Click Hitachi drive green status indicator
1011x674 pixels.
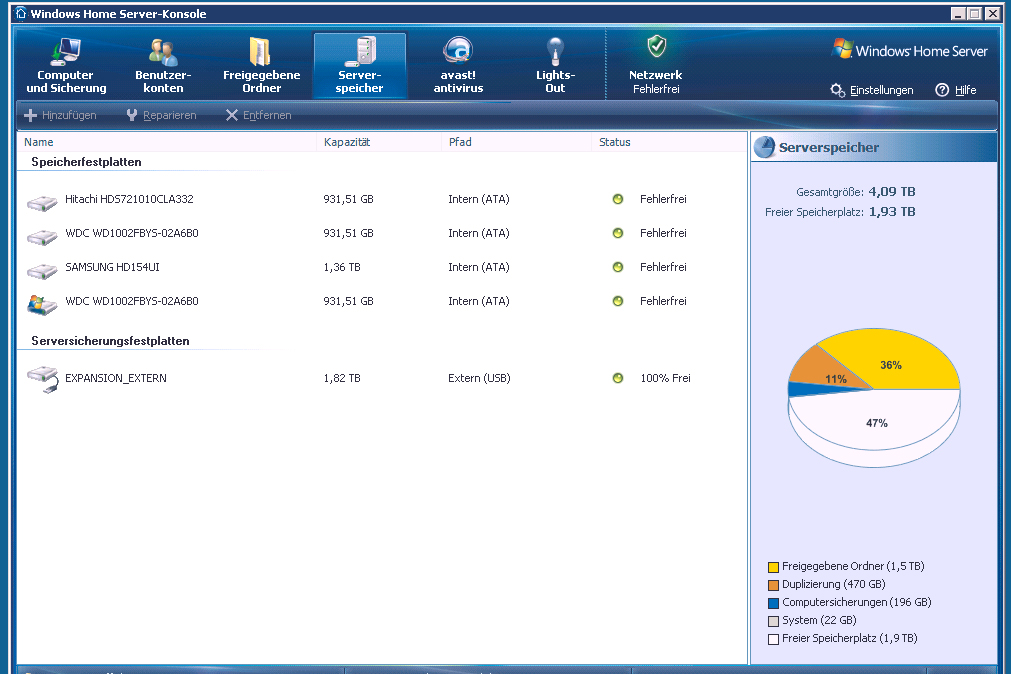(x=618, y=199)
